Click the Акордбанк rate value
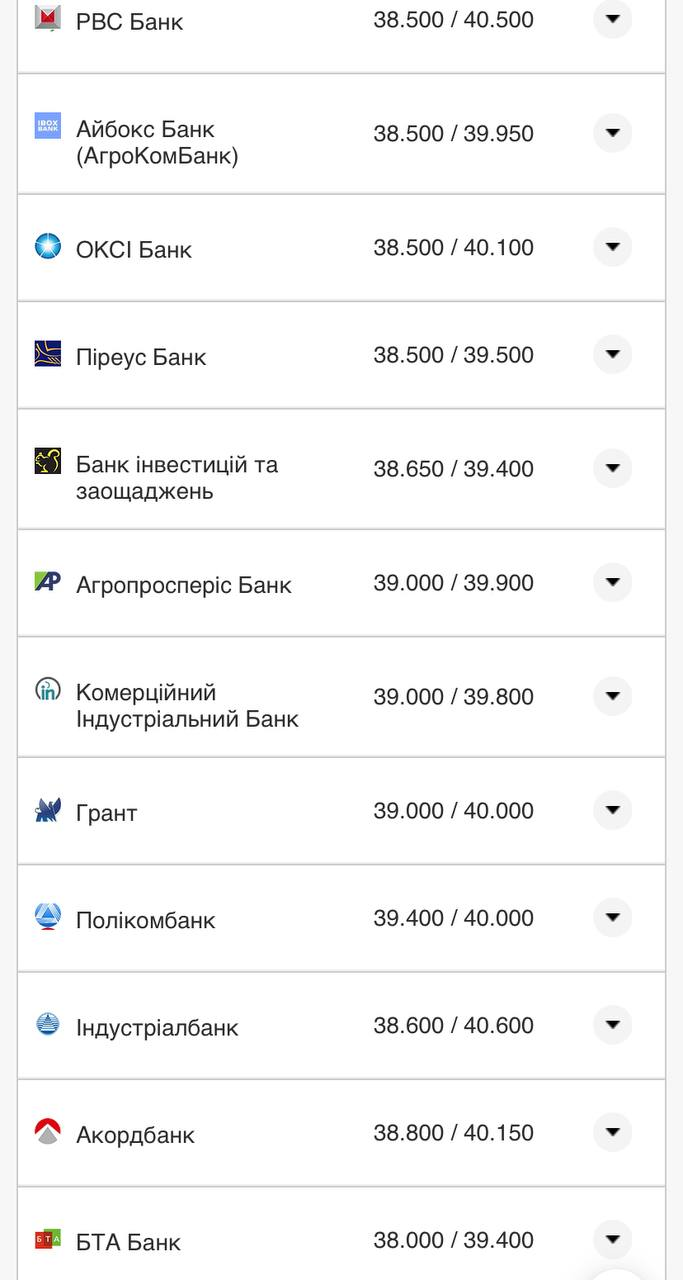Image resolution: width=683 pixels, height=1280 pixels. (453, 1133)
